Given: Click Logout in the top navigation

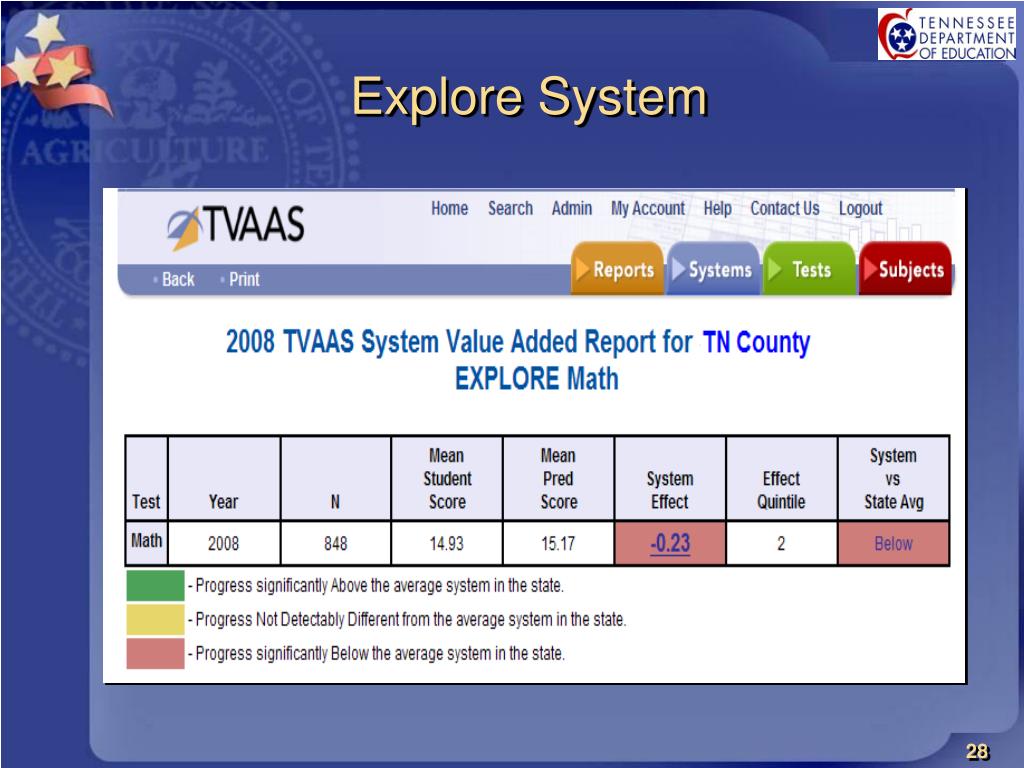Looking at the screenshot, I should pyautogui.click(x=860, y=208).
